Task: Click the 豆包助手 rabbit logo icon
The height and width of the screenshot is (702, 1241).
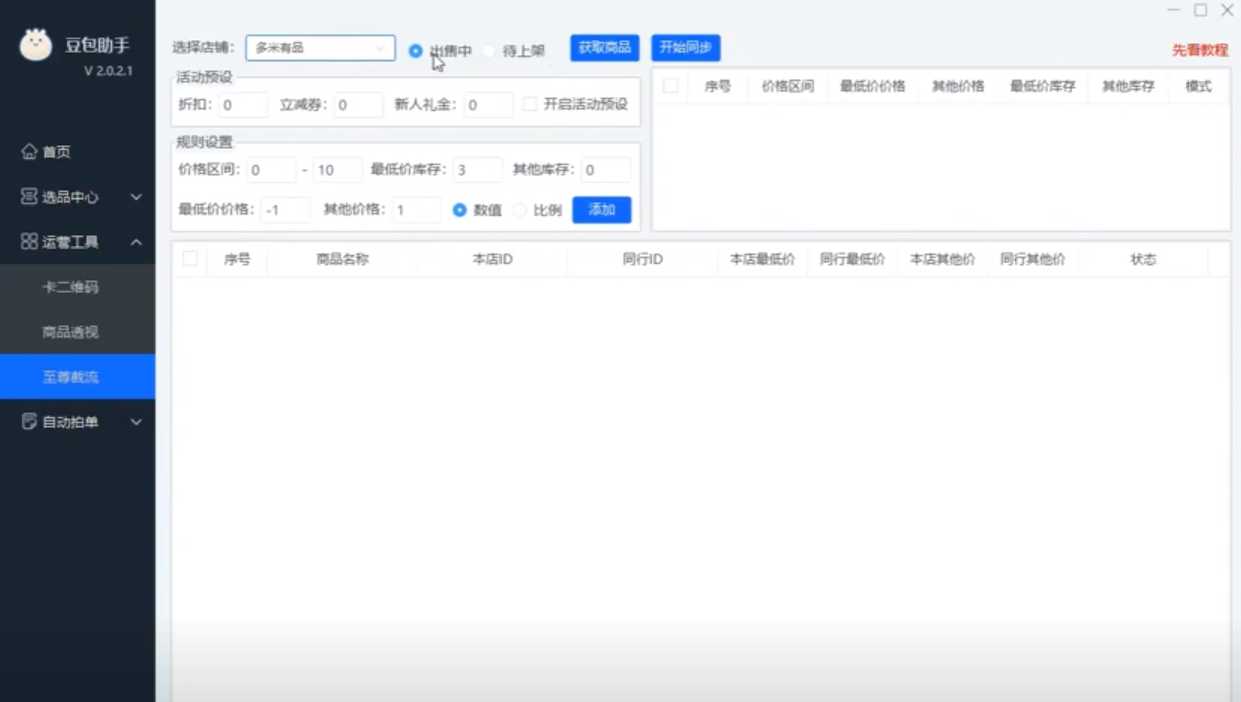Action: [x=36, y=45]
